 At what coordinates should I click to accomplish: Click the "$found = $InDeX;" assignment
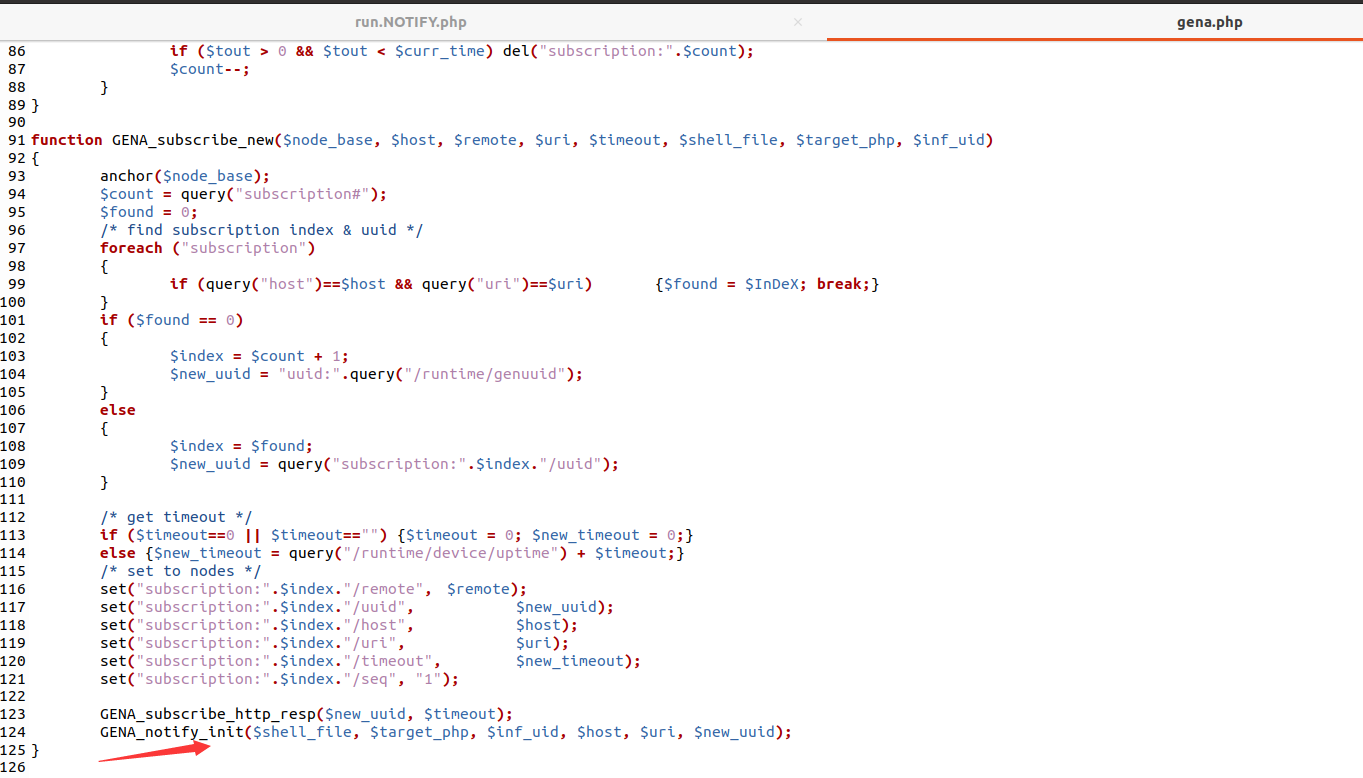point(735,284)
